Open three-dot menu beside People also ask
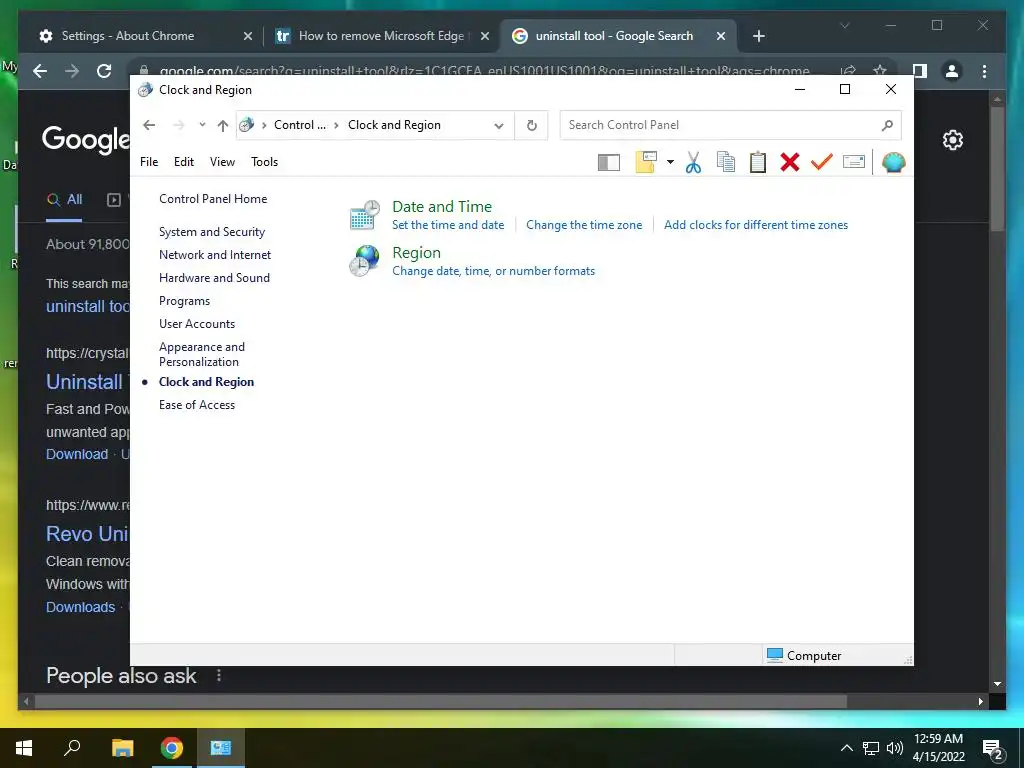 tap(219, 675)
